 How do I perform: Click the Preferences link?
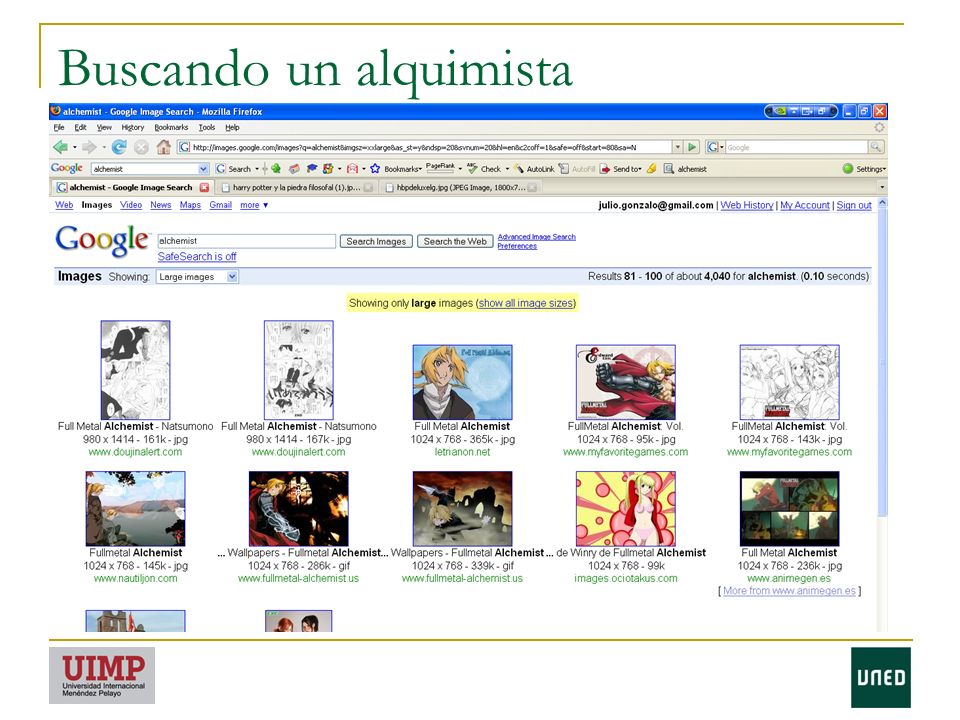click(517, 246)
